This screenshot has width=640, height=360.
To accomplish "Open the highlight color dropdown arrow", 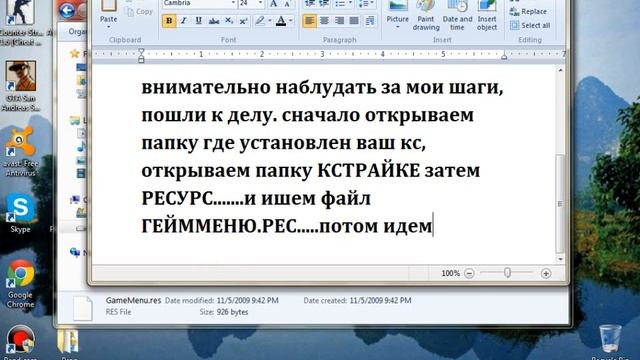I will point(270,21).
